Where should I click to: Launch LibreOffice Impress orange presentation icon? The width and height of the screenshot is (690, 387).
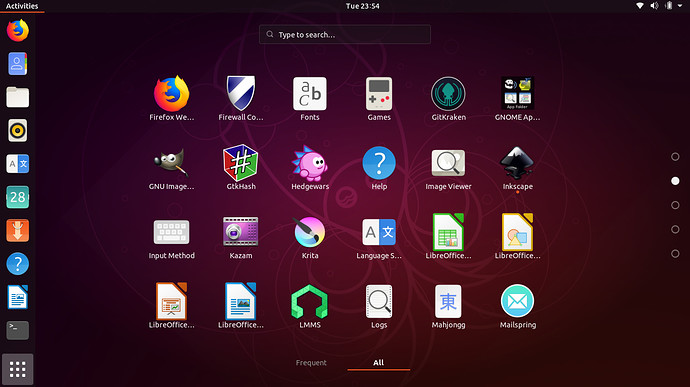(x=172, y=301)
